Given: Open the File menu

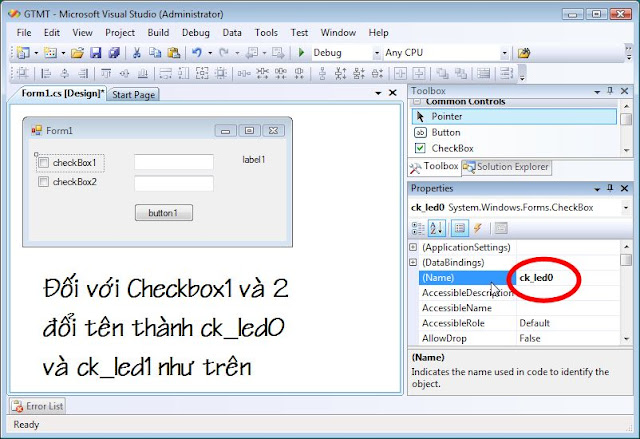Looking at the screenshot, I should 24,33.
